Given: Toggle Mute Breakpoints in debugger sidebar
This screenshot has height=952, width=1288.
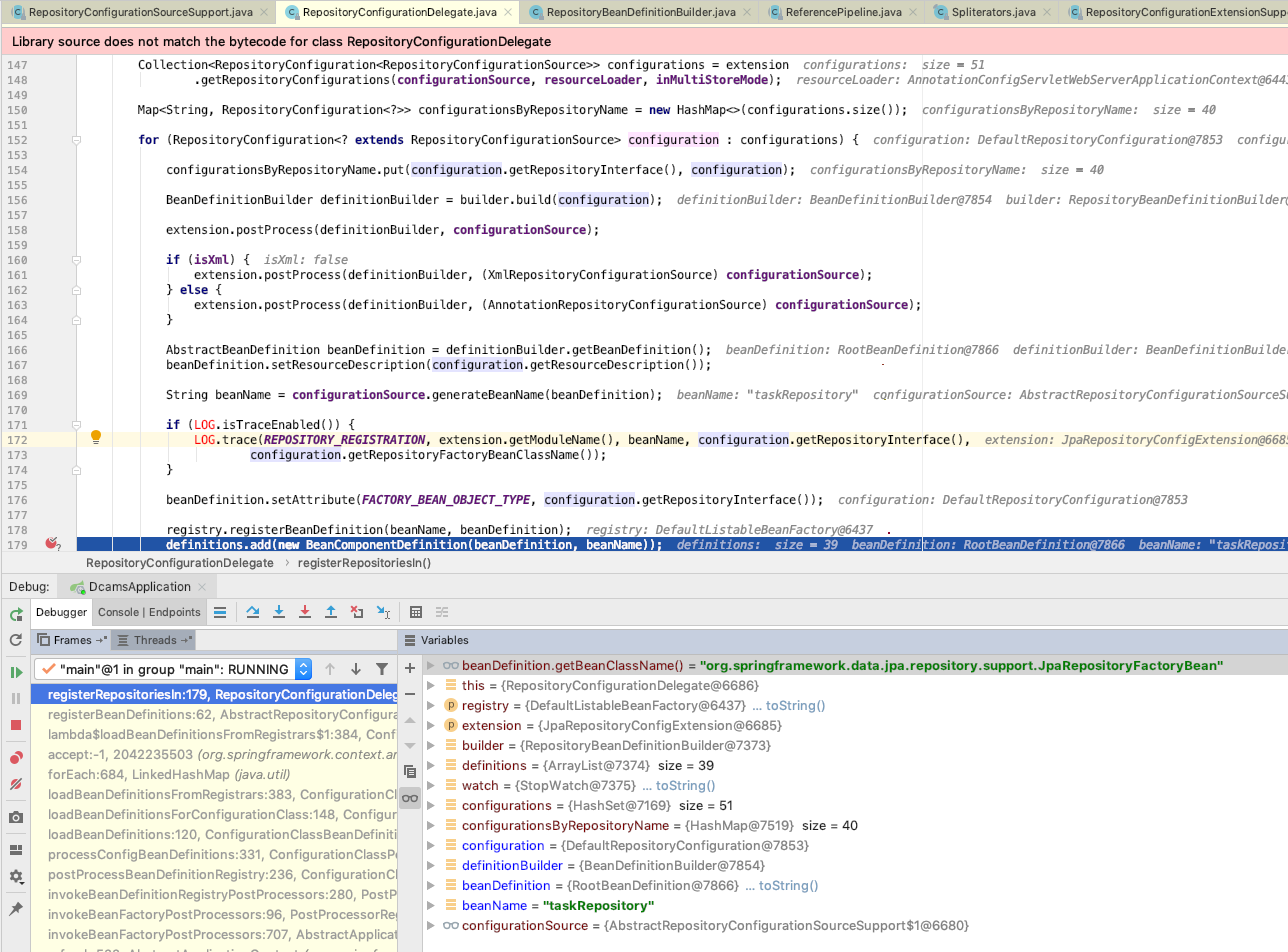Looking at the screenshot, I should click(14, 786).
